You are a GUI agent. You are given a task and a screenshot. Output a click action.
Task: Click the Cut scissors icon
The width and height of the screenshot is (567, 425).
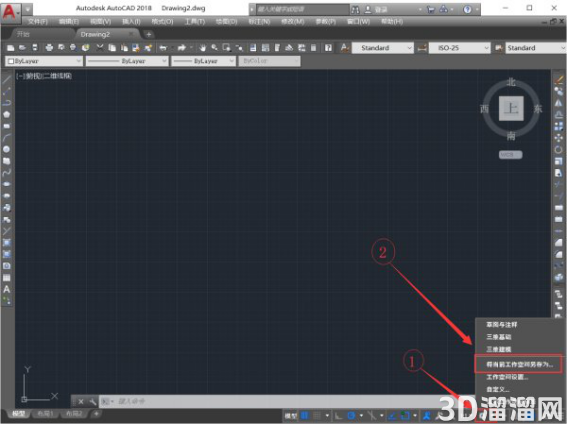tap(100, 48)
